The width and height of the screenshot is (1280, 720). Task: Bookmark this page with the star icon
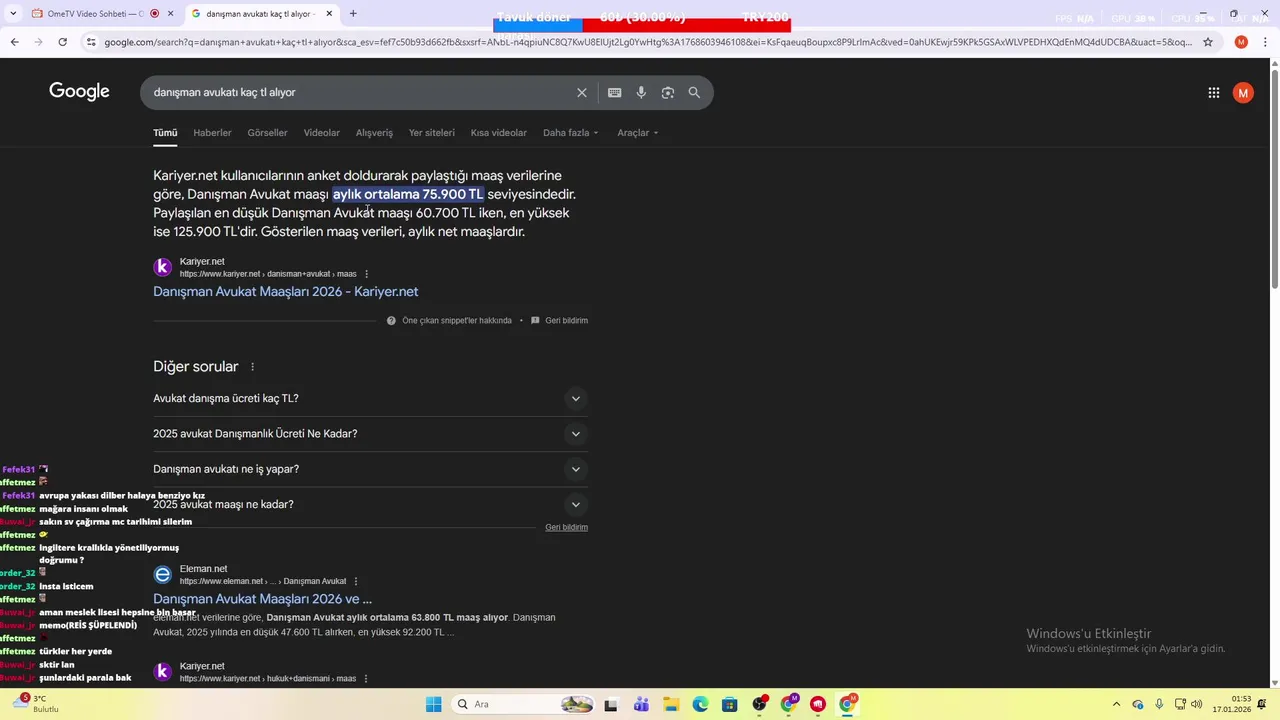[1208, 42]
